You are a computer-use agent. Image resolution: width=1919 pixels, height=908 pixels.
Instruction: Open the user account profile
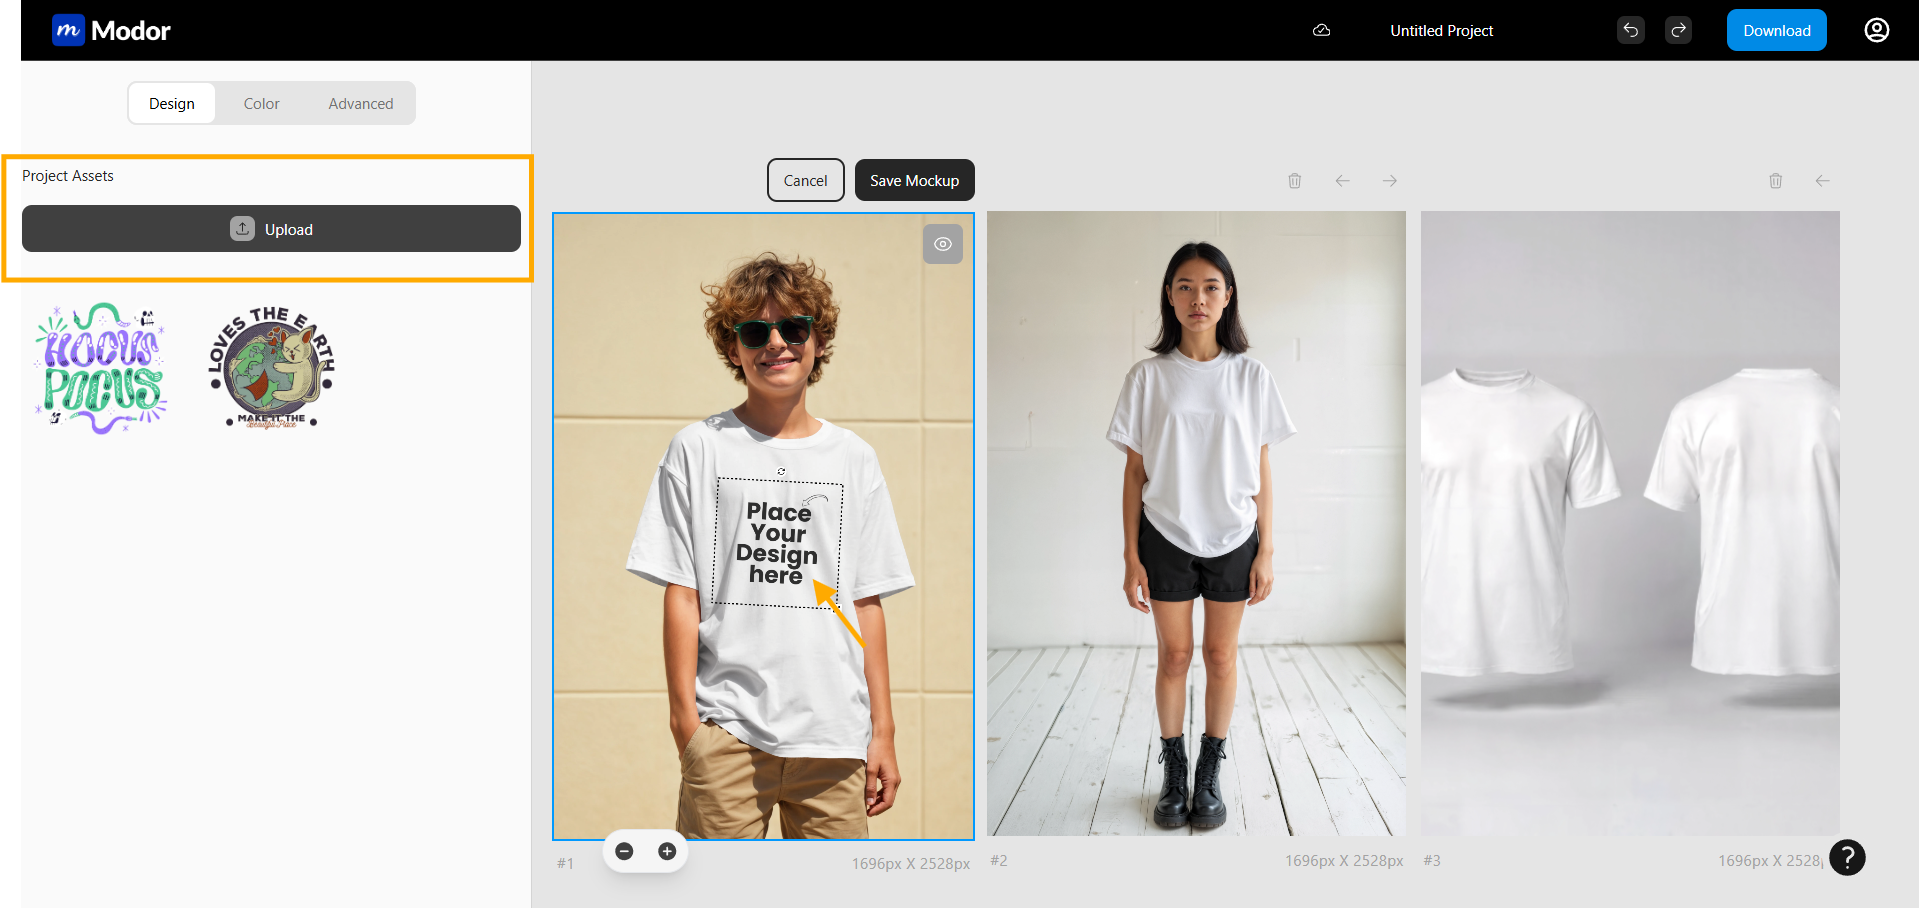pyautogui.click(x=1876, y=30)
